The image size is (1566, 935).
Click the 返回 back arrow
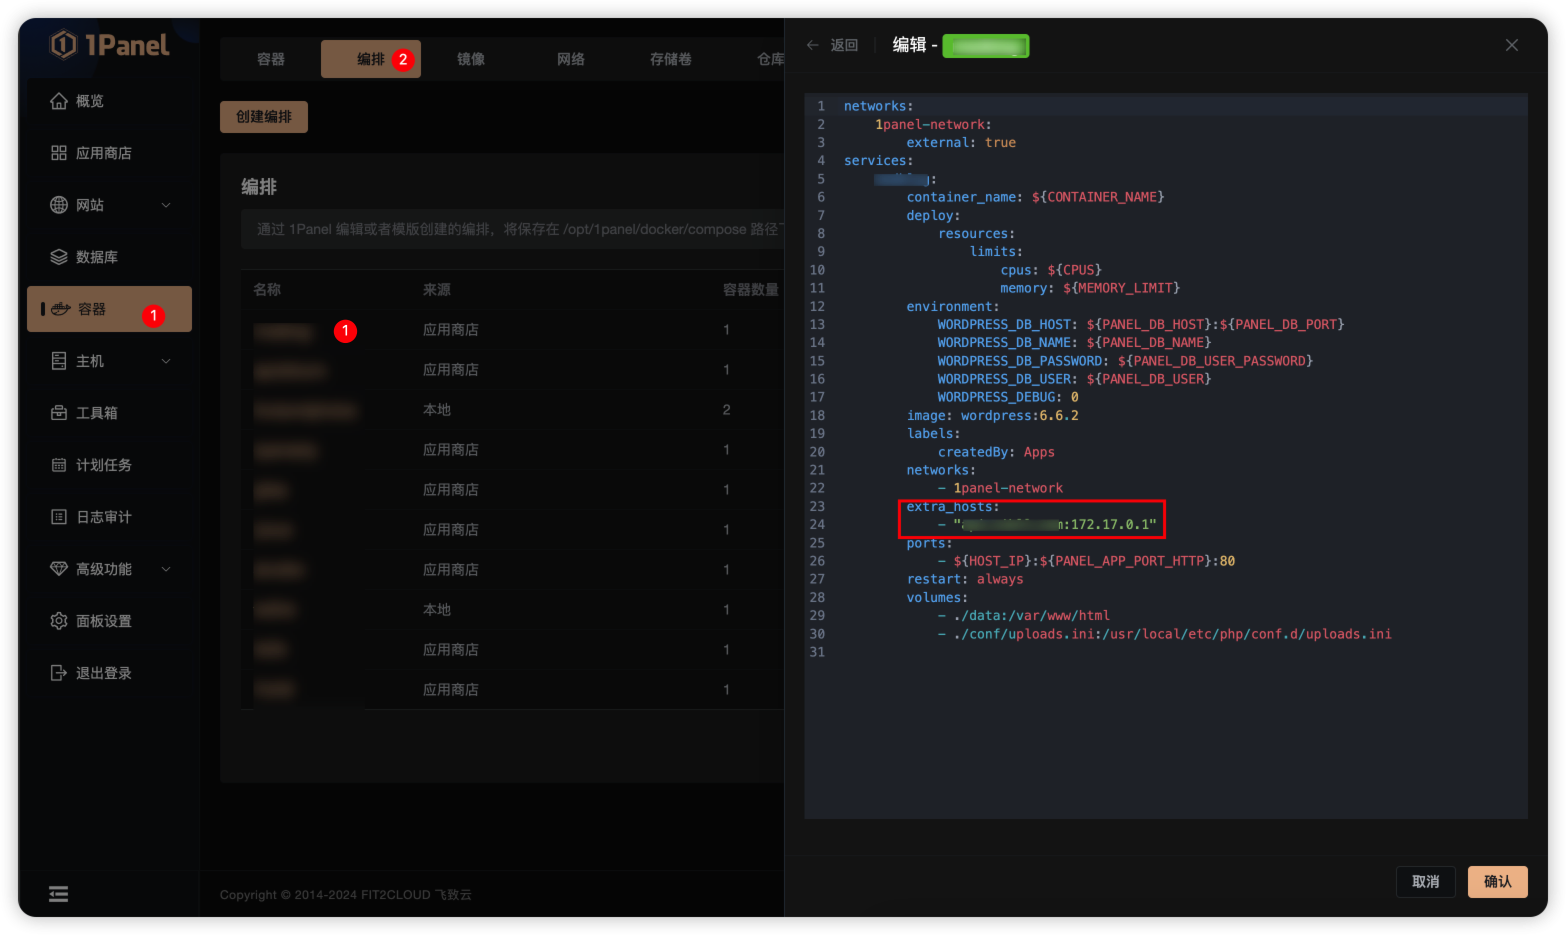(x=813, y=45)
